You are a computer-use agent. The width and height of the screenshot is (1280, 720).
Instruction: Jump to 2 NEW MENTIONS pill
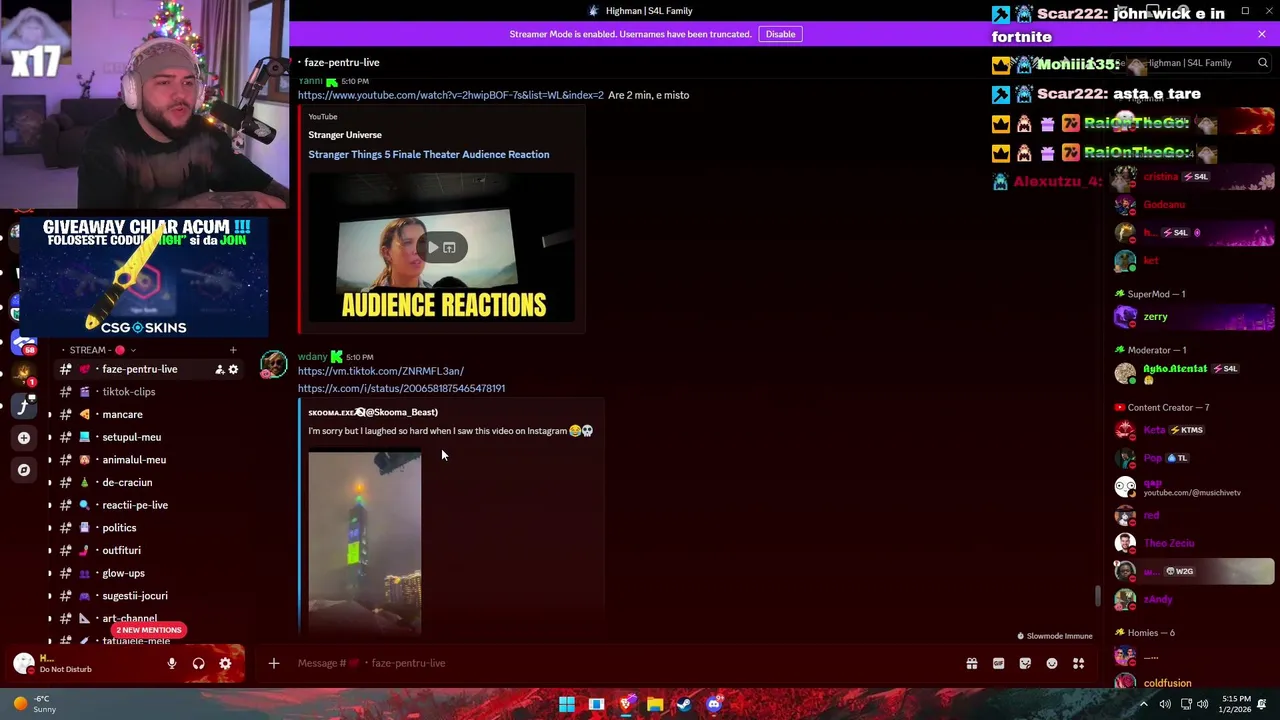[x=148, y=630]
